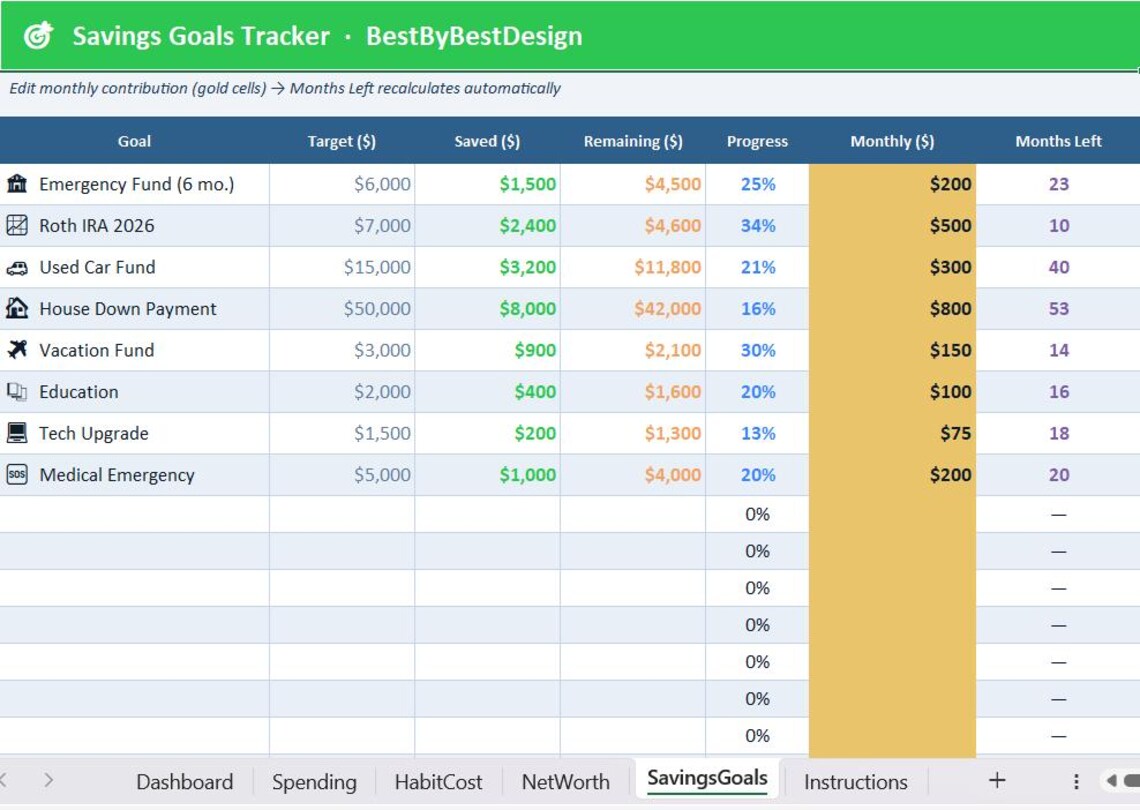Screen dimensions: 1140x810
Task: Click the car icon beside Used Car Fund
Action: [17, 268]
